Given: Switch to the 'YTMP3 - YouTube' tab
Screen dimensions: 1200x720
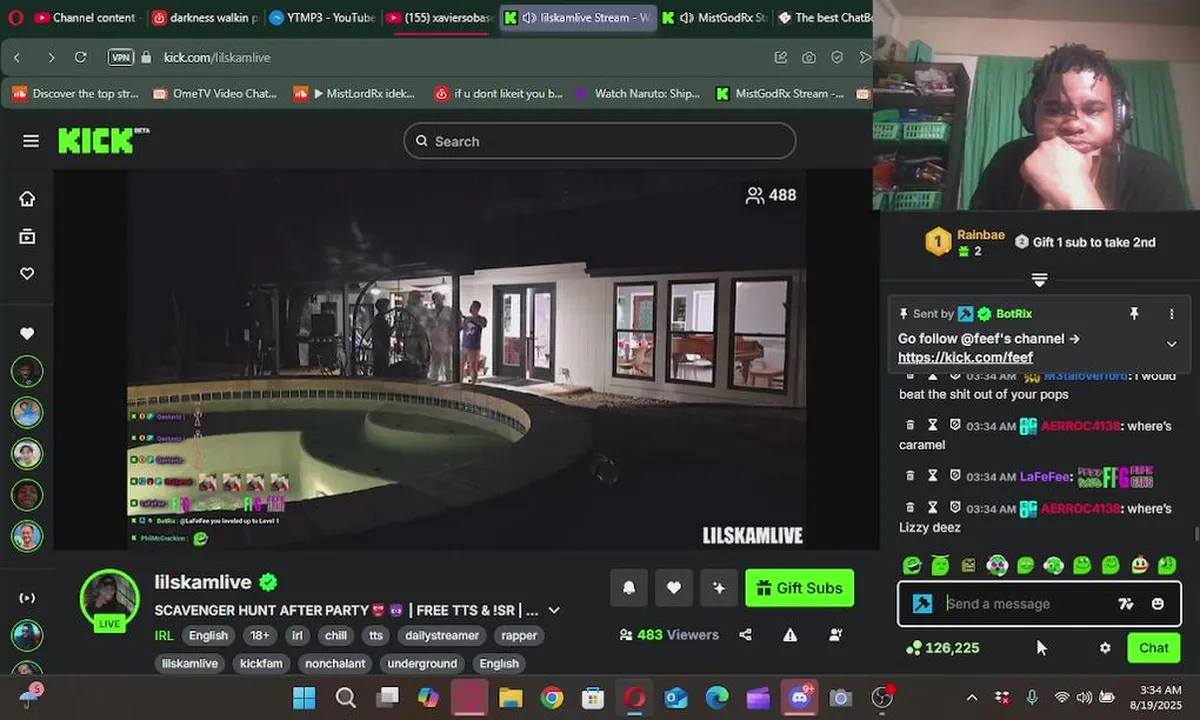Looking at the screenshot, I should coord(322,17).
